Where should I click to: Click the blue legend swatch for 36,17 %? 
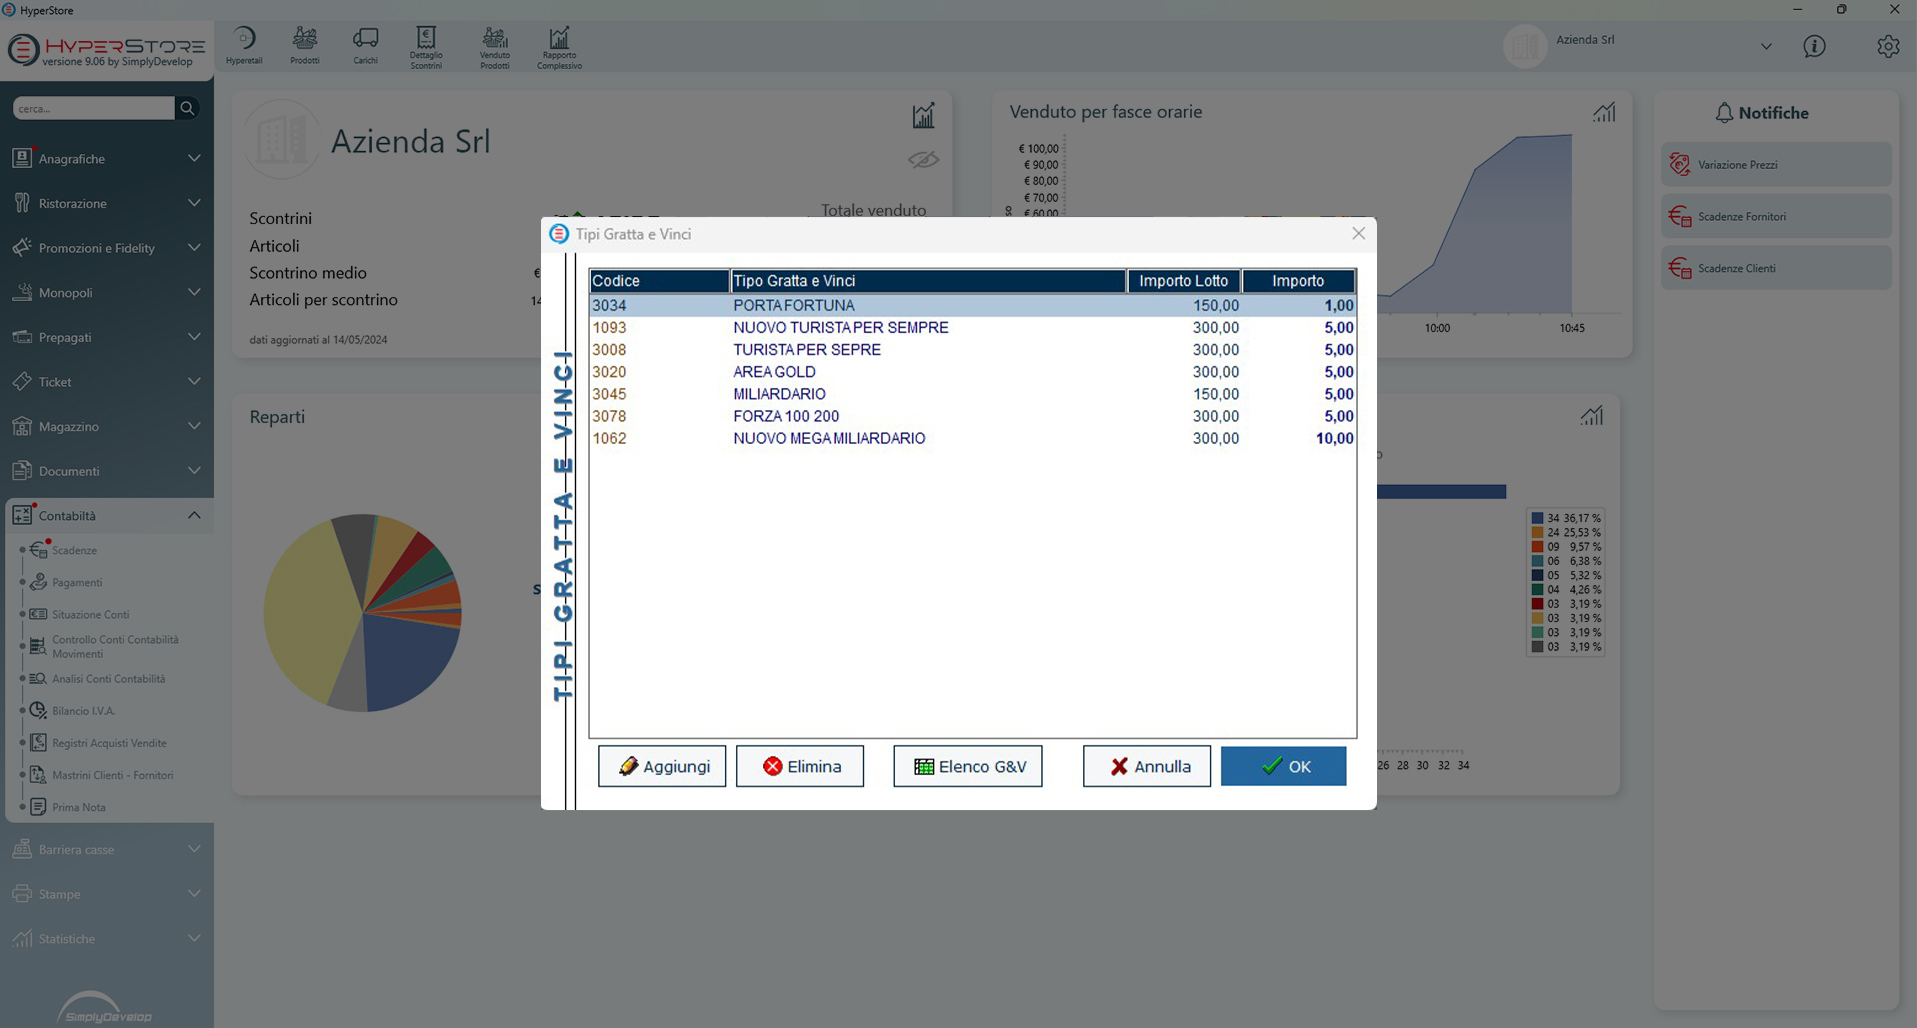tap(1537, 518)
